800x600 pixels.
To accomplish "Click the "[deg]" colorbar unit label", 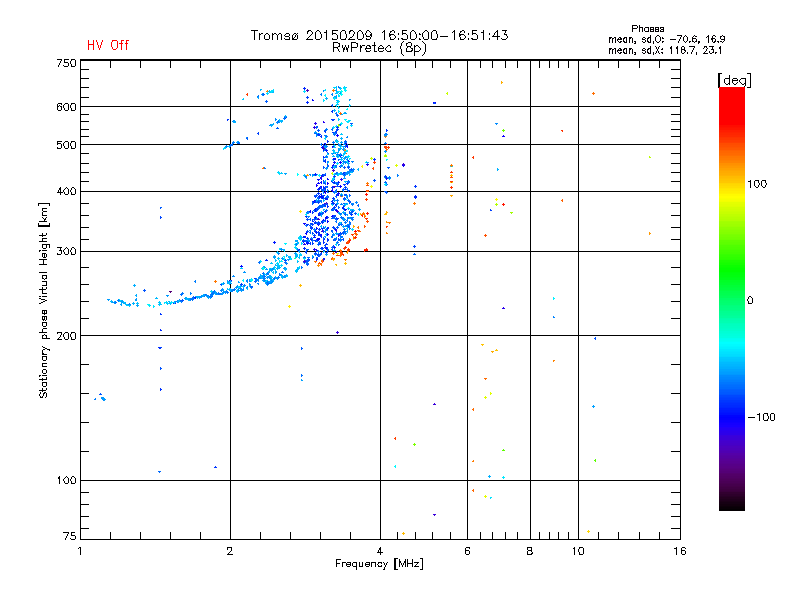I will [x=734, y=80].
